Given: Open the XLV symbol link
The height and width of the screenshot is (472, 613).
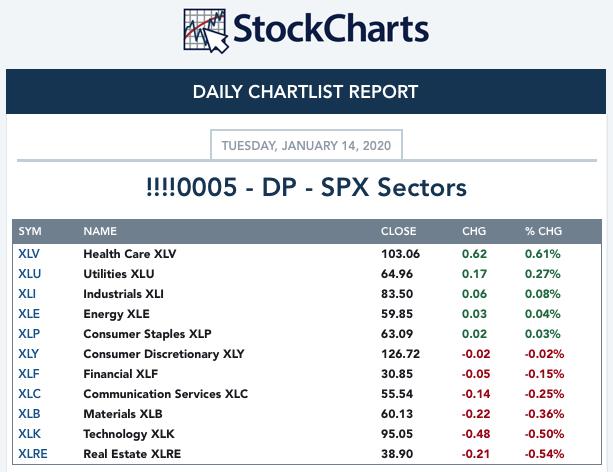Looking at the screenshot, I should (x=29, y=254).
